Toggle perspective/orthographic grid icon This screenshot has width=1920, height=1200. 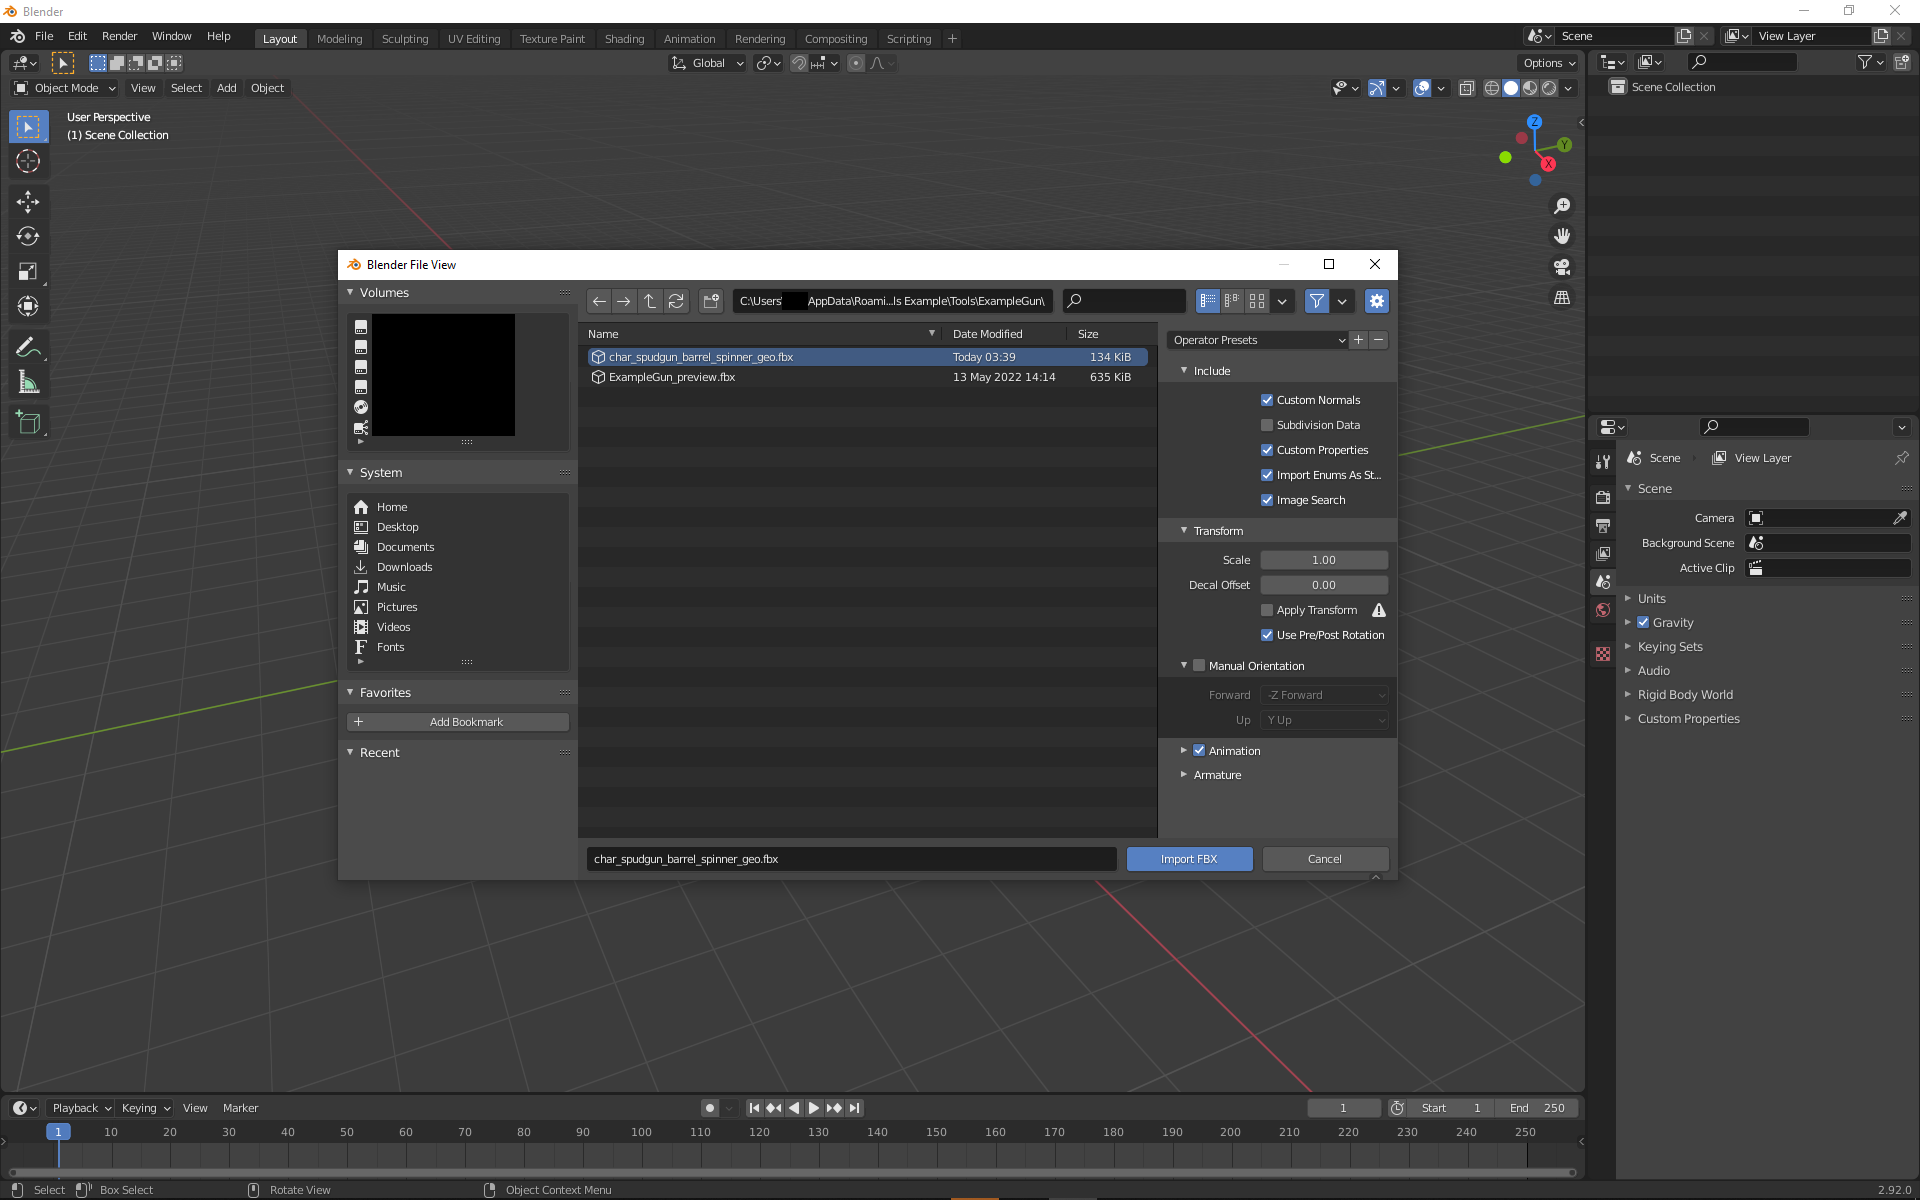click(1562, 298)
